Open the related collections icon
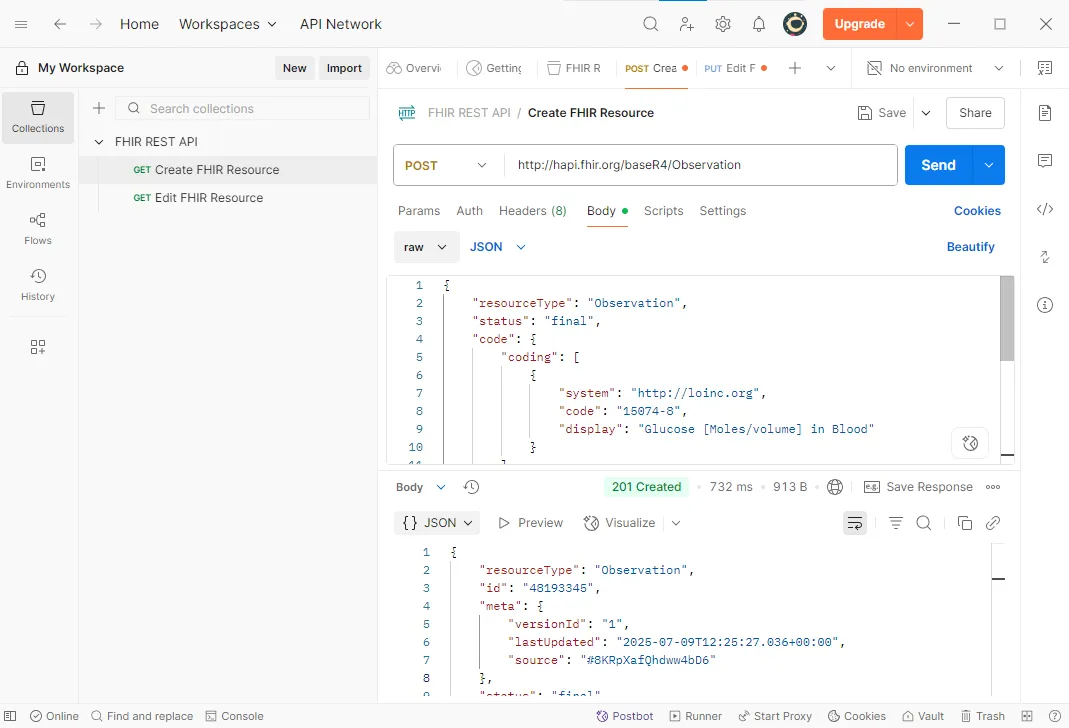The height and width of the screenshot is (728, 1069). 1045,257
